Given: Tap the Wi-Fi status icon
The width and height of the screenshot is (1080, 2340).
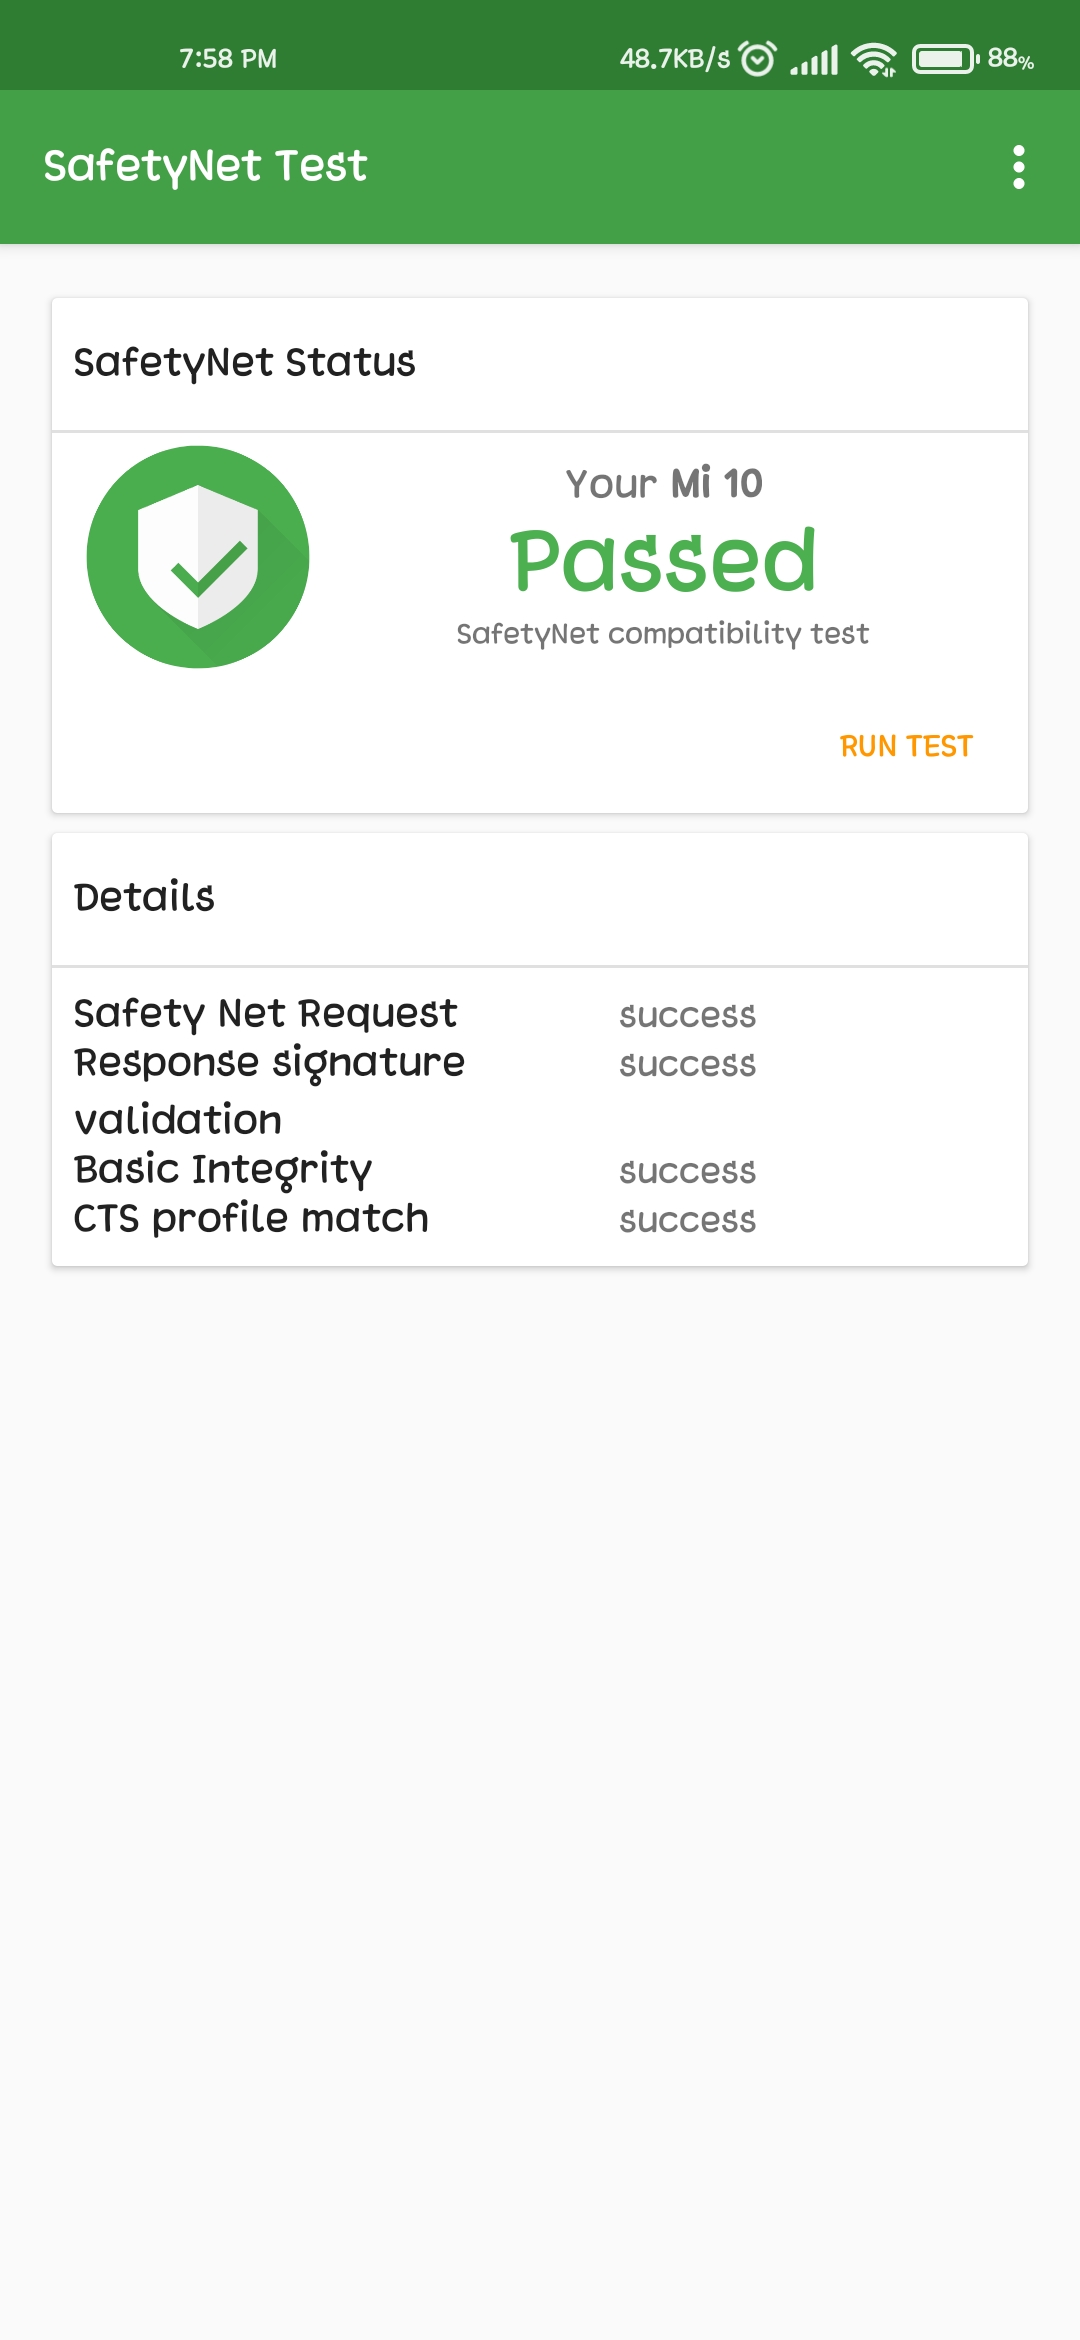Looking at the screenshot, I should [874, 60].
